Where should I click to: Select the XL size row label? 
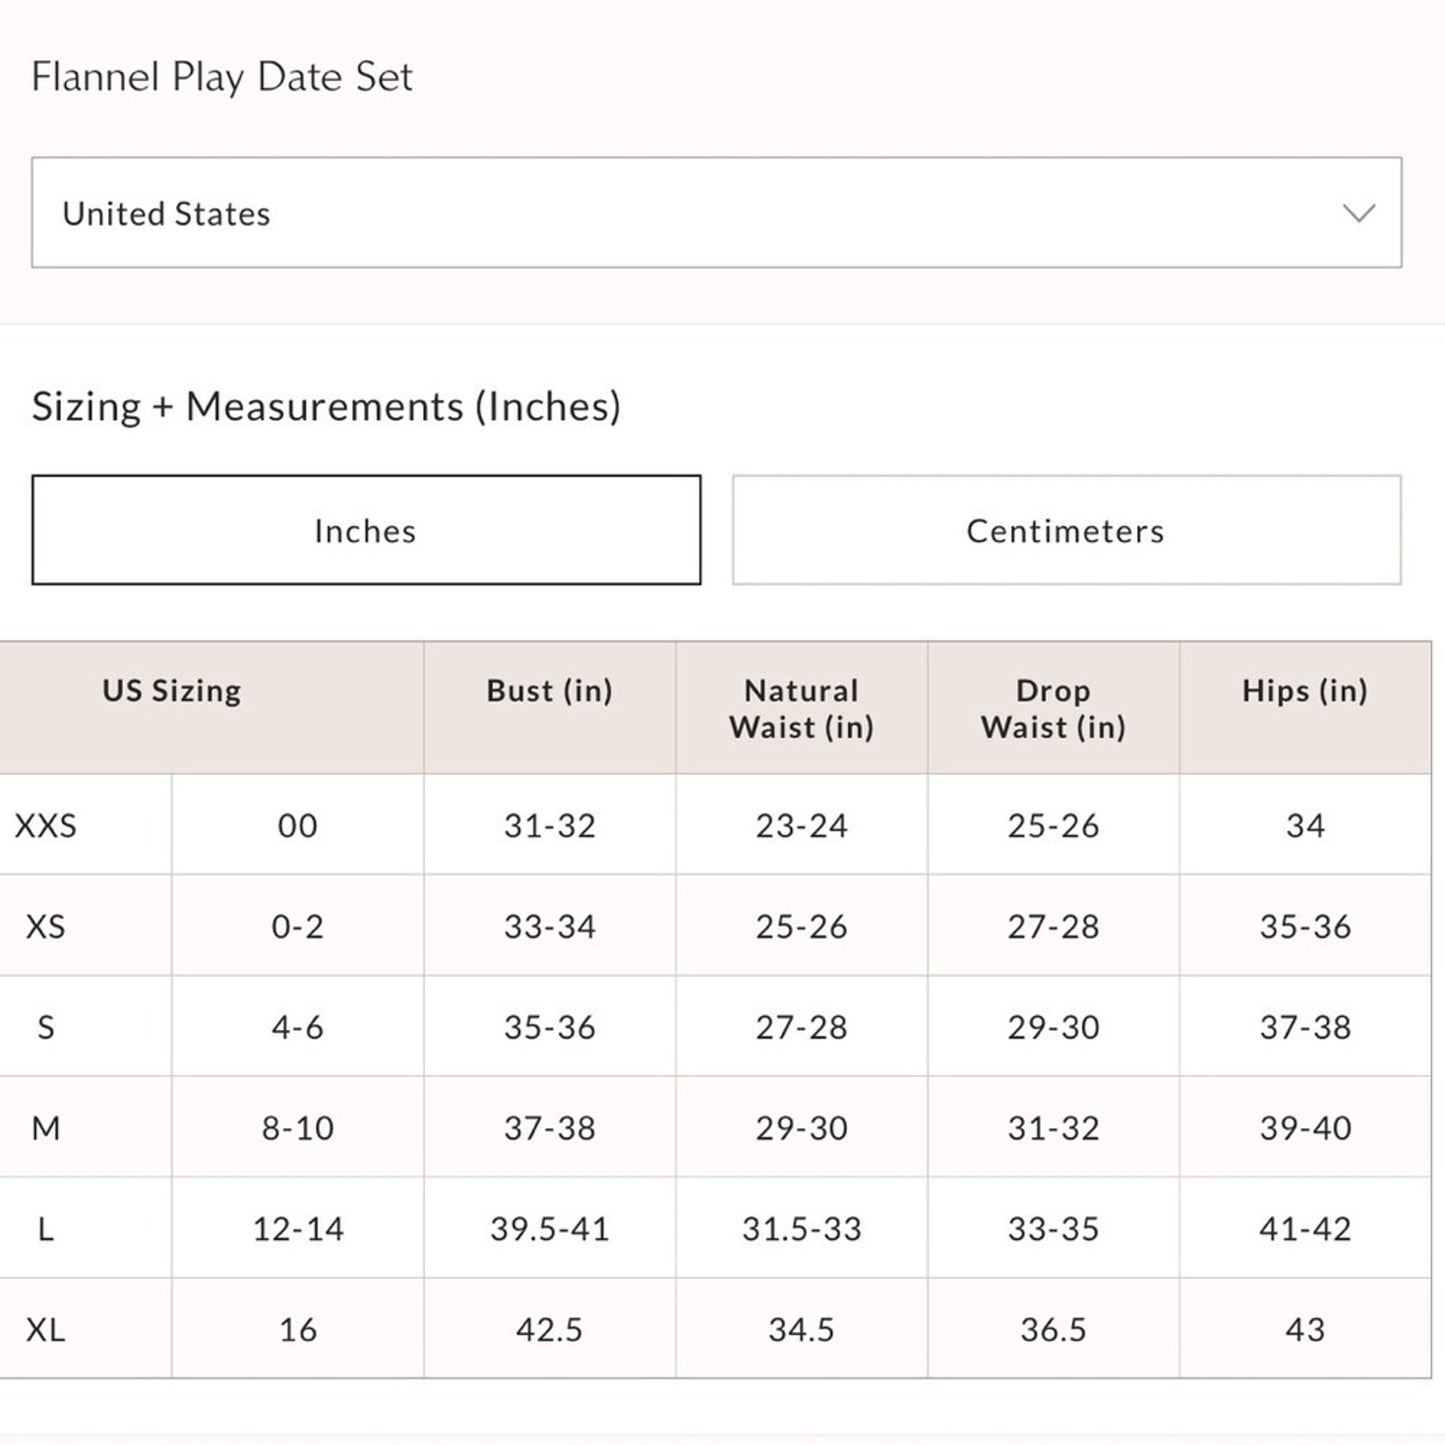(x=46, y=1330)
